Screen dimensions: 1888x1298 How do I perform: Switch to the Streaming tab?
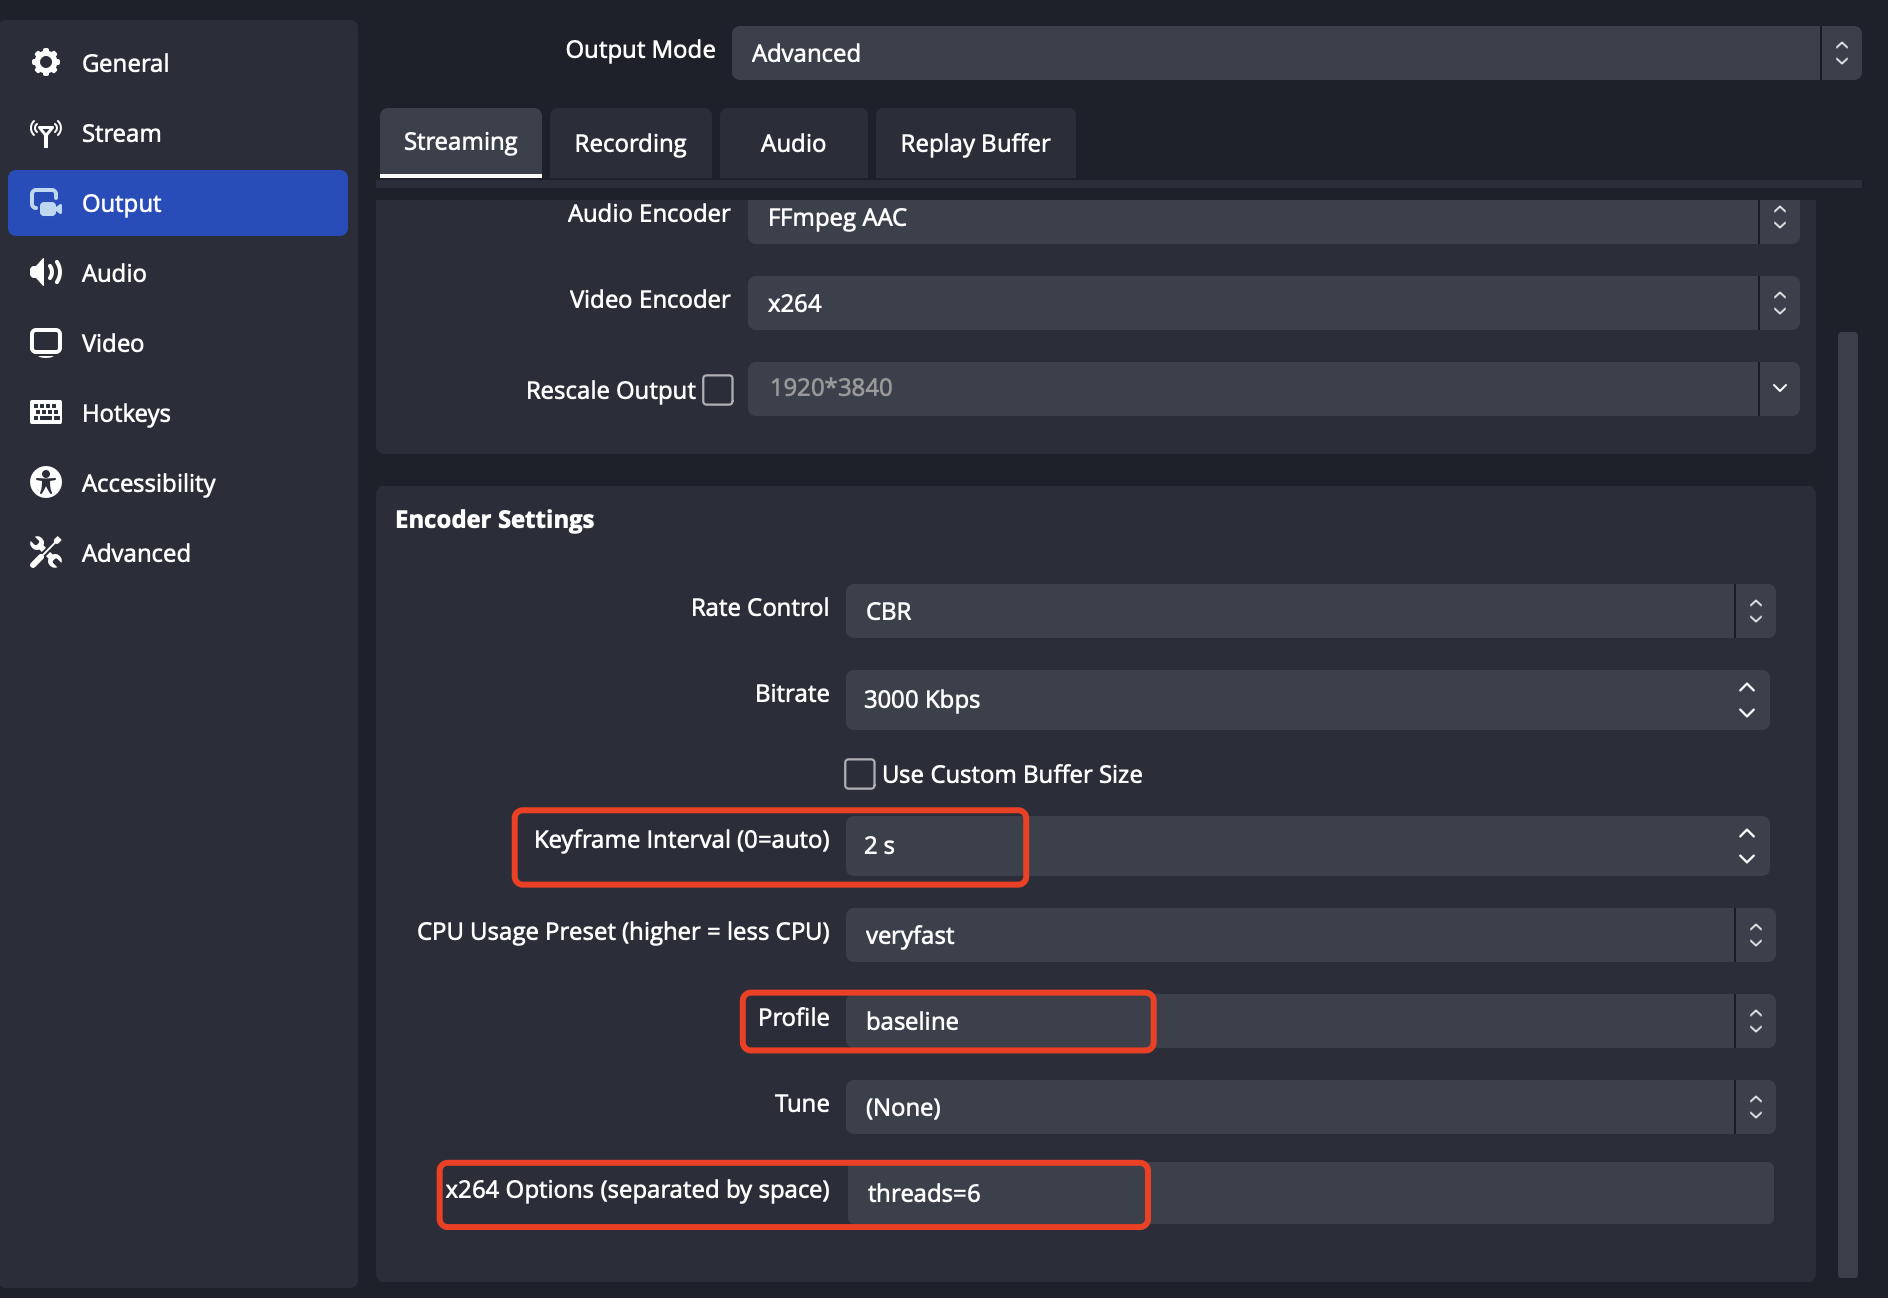461,142
